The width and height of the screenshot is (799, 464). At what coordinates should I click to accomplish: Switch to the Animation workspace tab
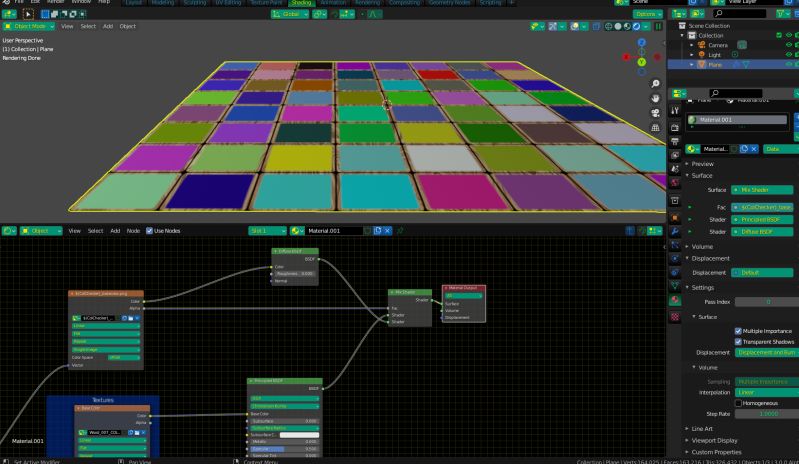click(333, 3)
